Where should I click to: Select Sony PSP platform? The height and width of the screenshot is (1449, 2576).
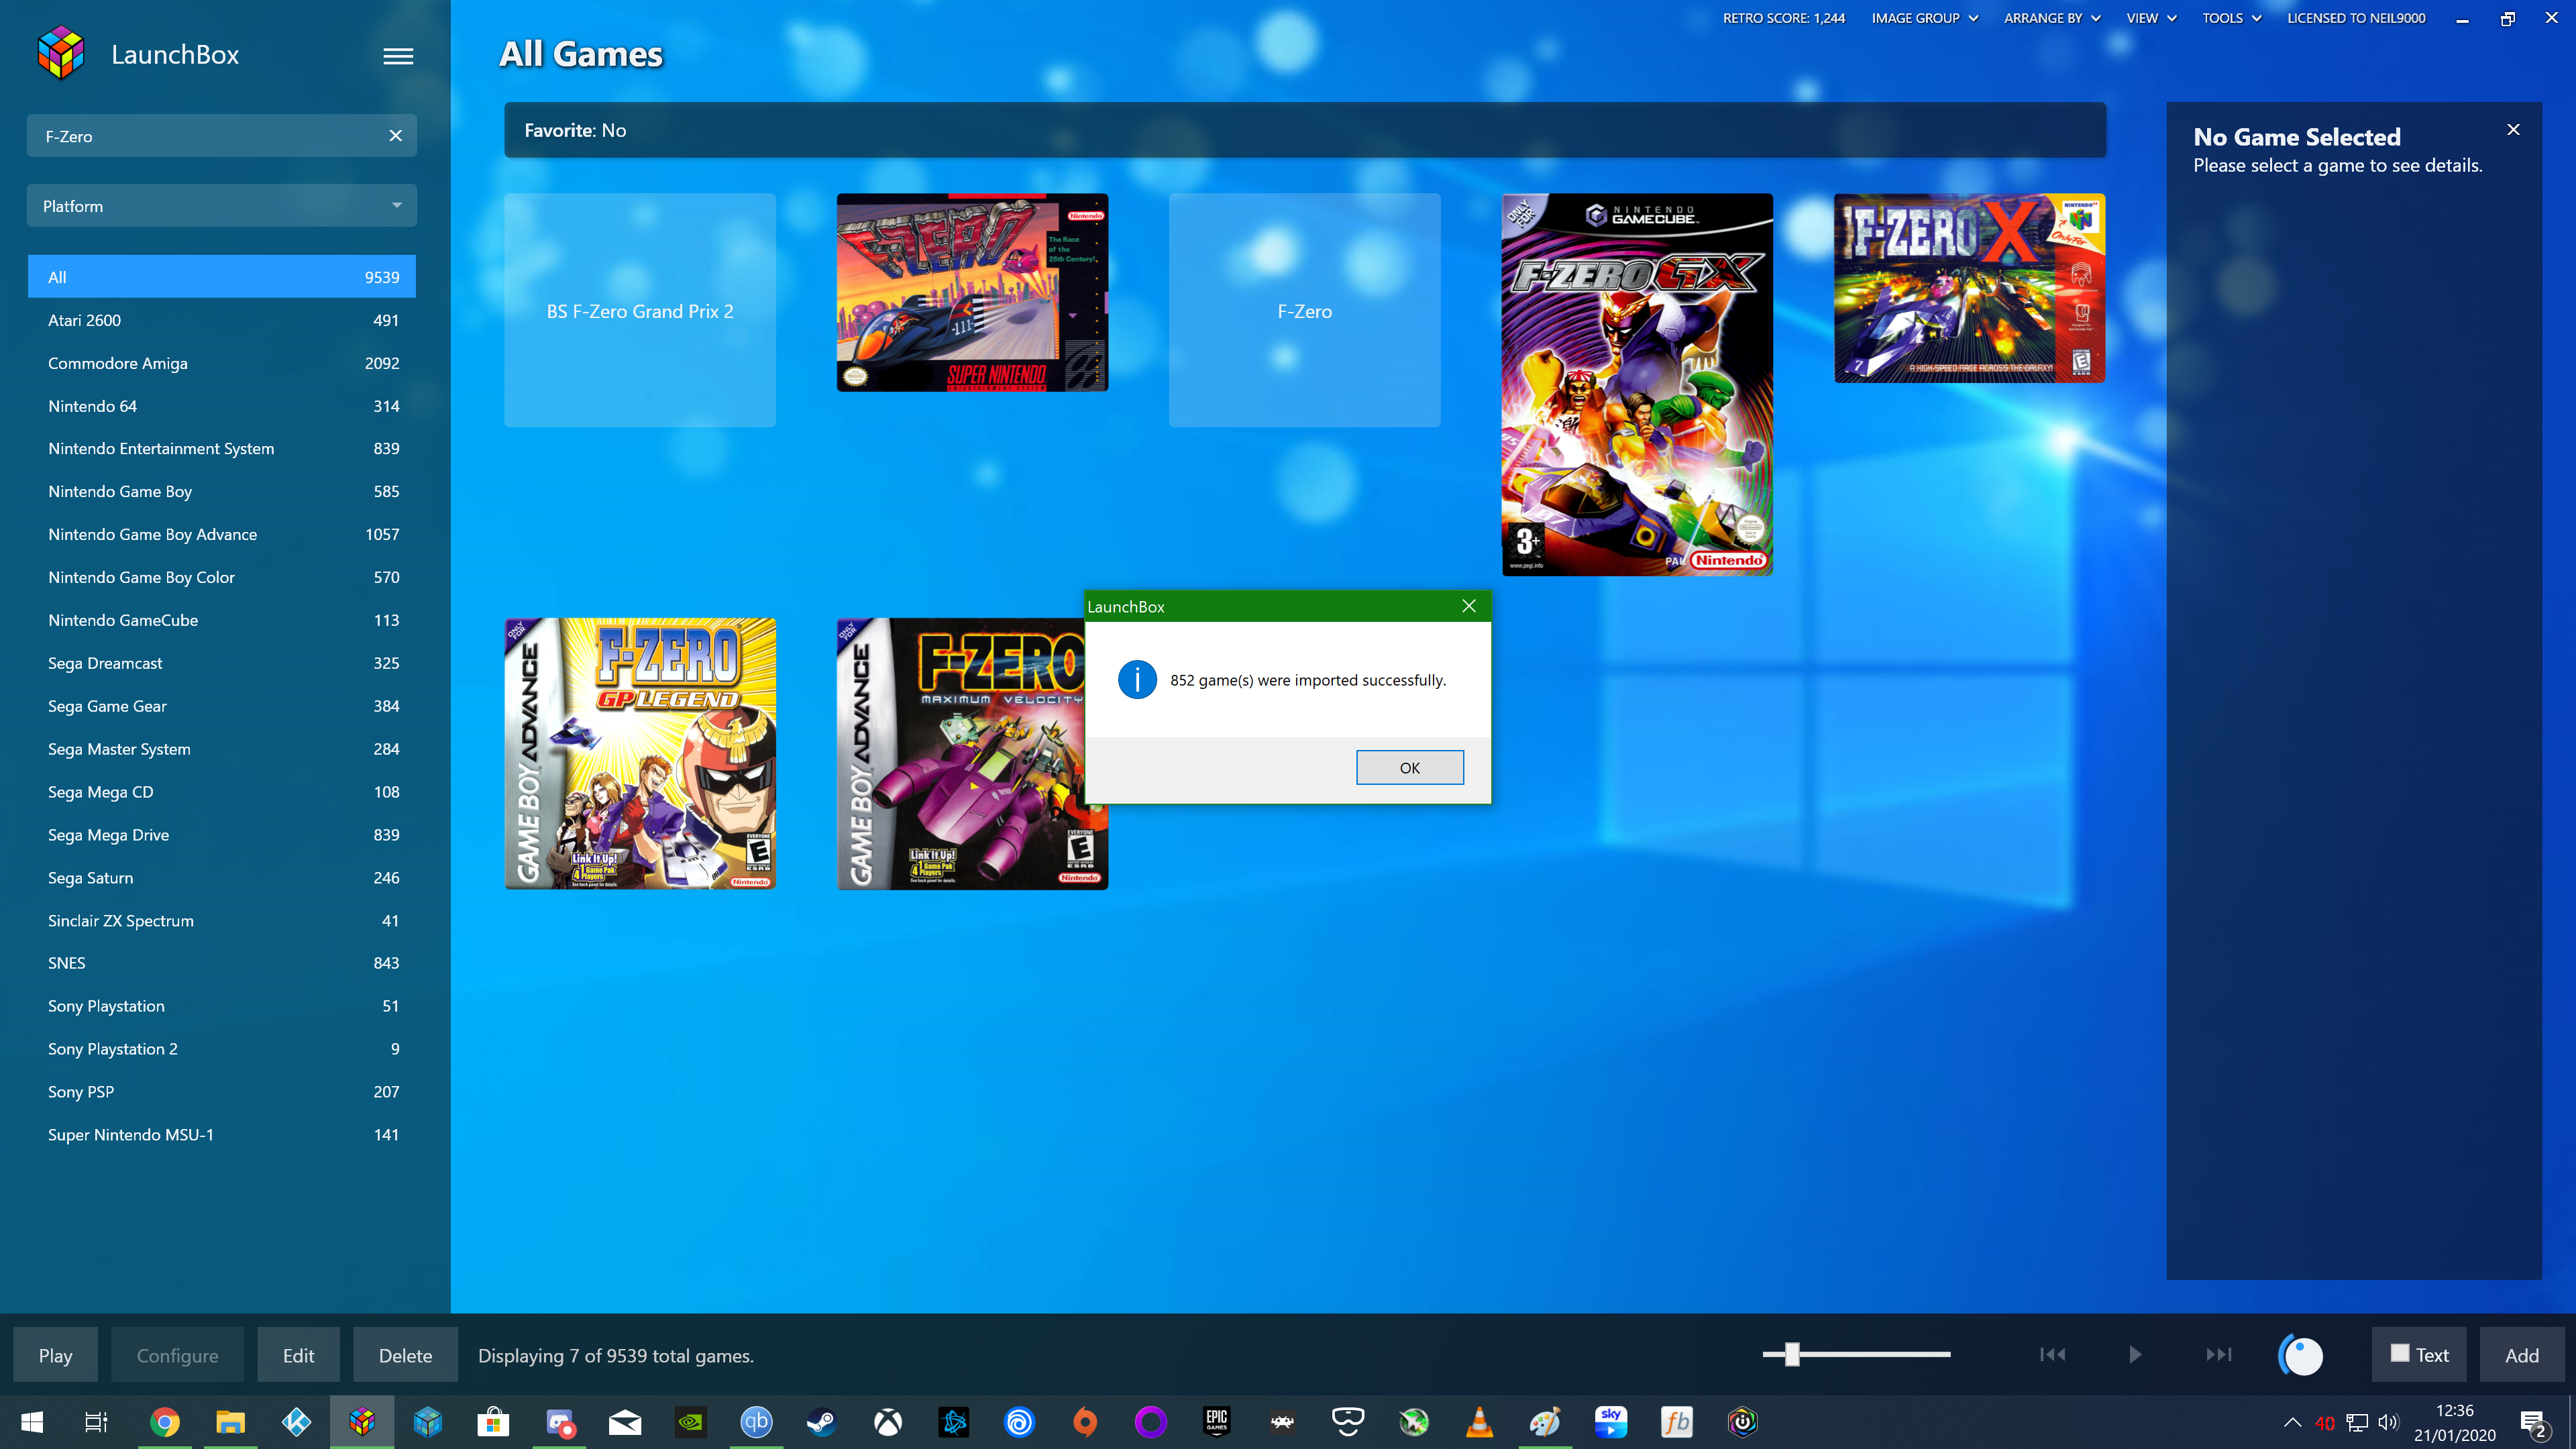click(x=222, y=1092)
